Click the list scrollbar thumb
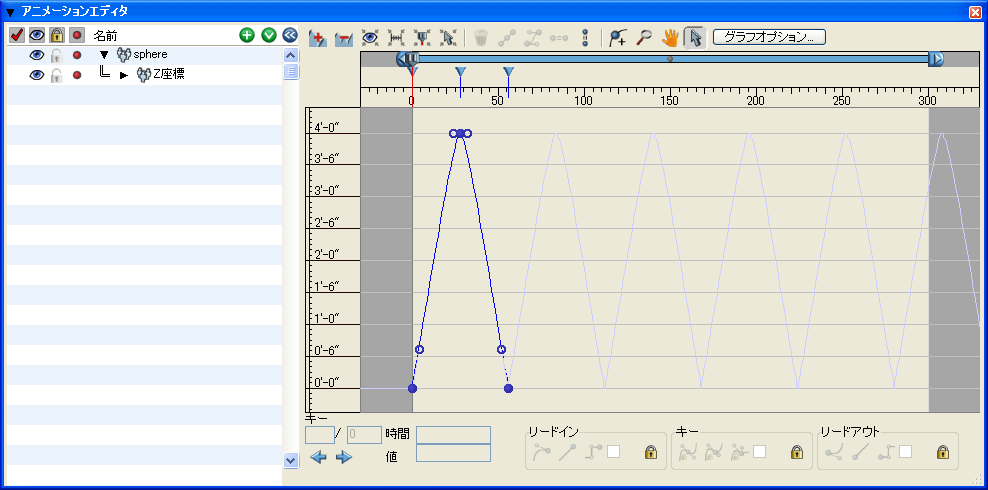Image resolution: width=988 pixels, height=490 pixels. [x=290, y=71]
